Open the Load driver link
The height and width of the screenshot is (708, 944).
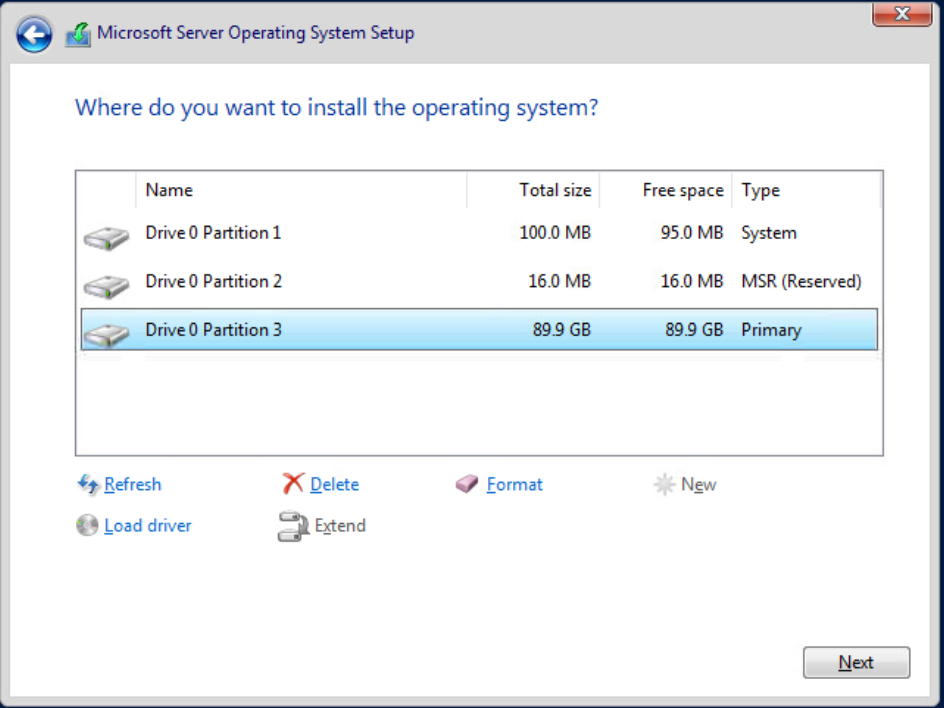(147, 526)
